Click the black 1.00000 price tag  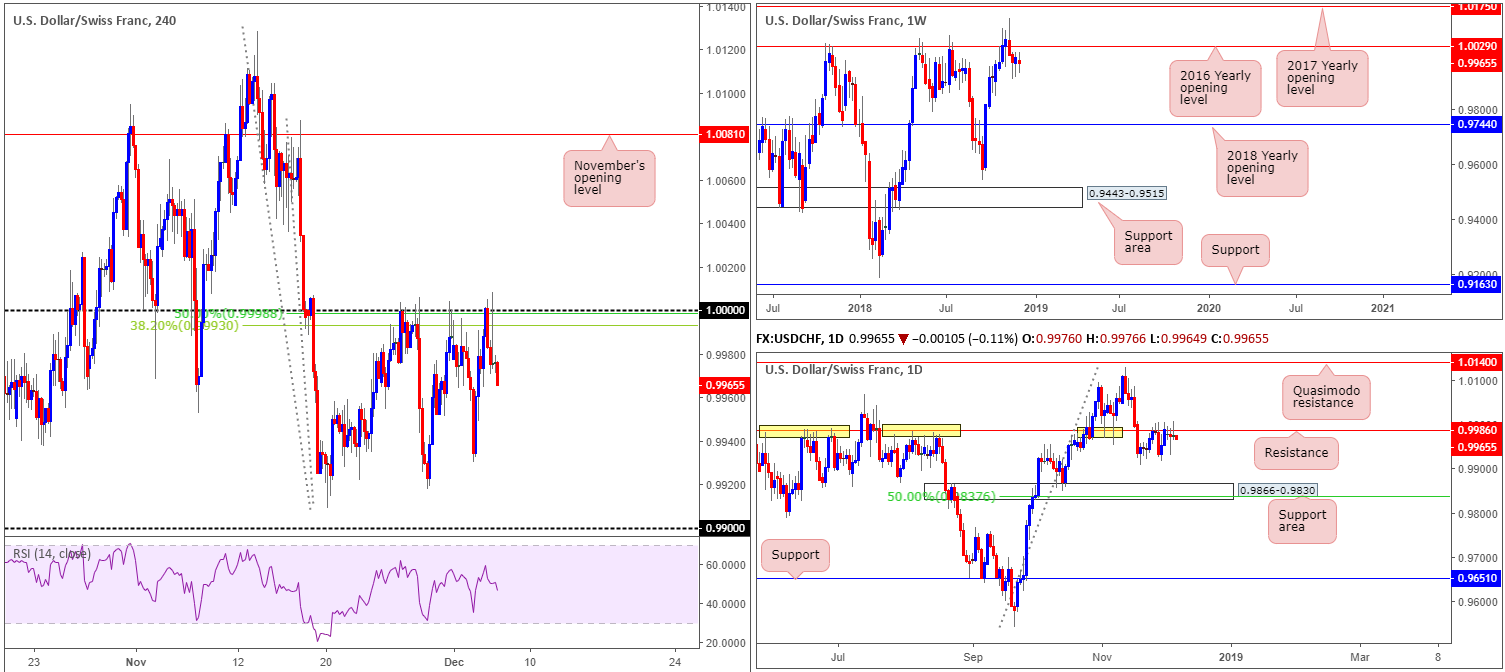point(726,311)
